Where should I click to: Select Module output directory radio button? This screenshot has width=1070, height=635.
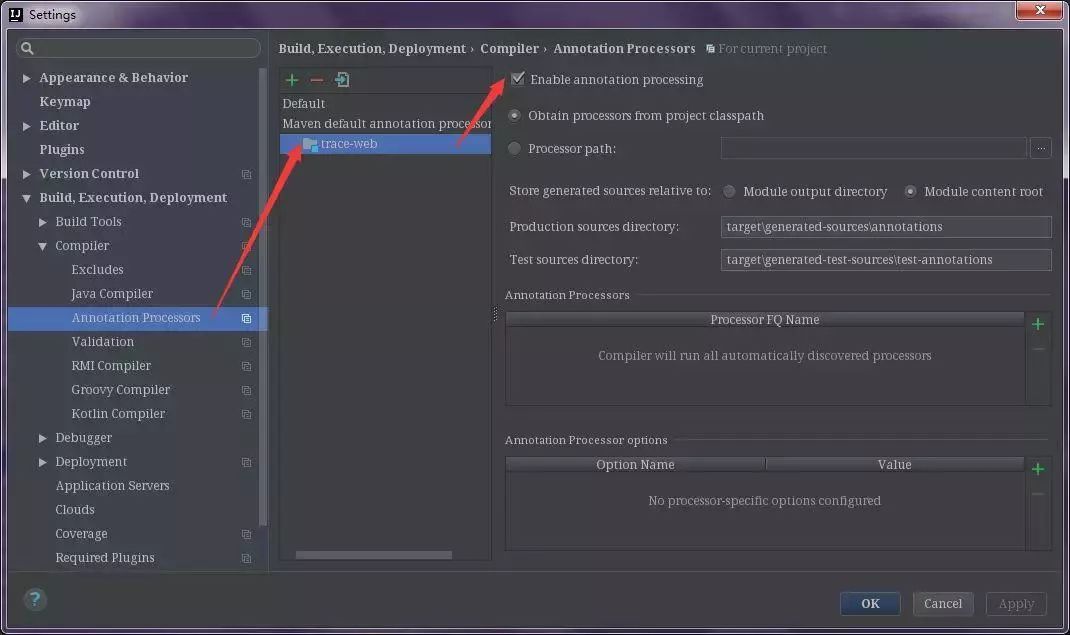[x=730, y=192]
